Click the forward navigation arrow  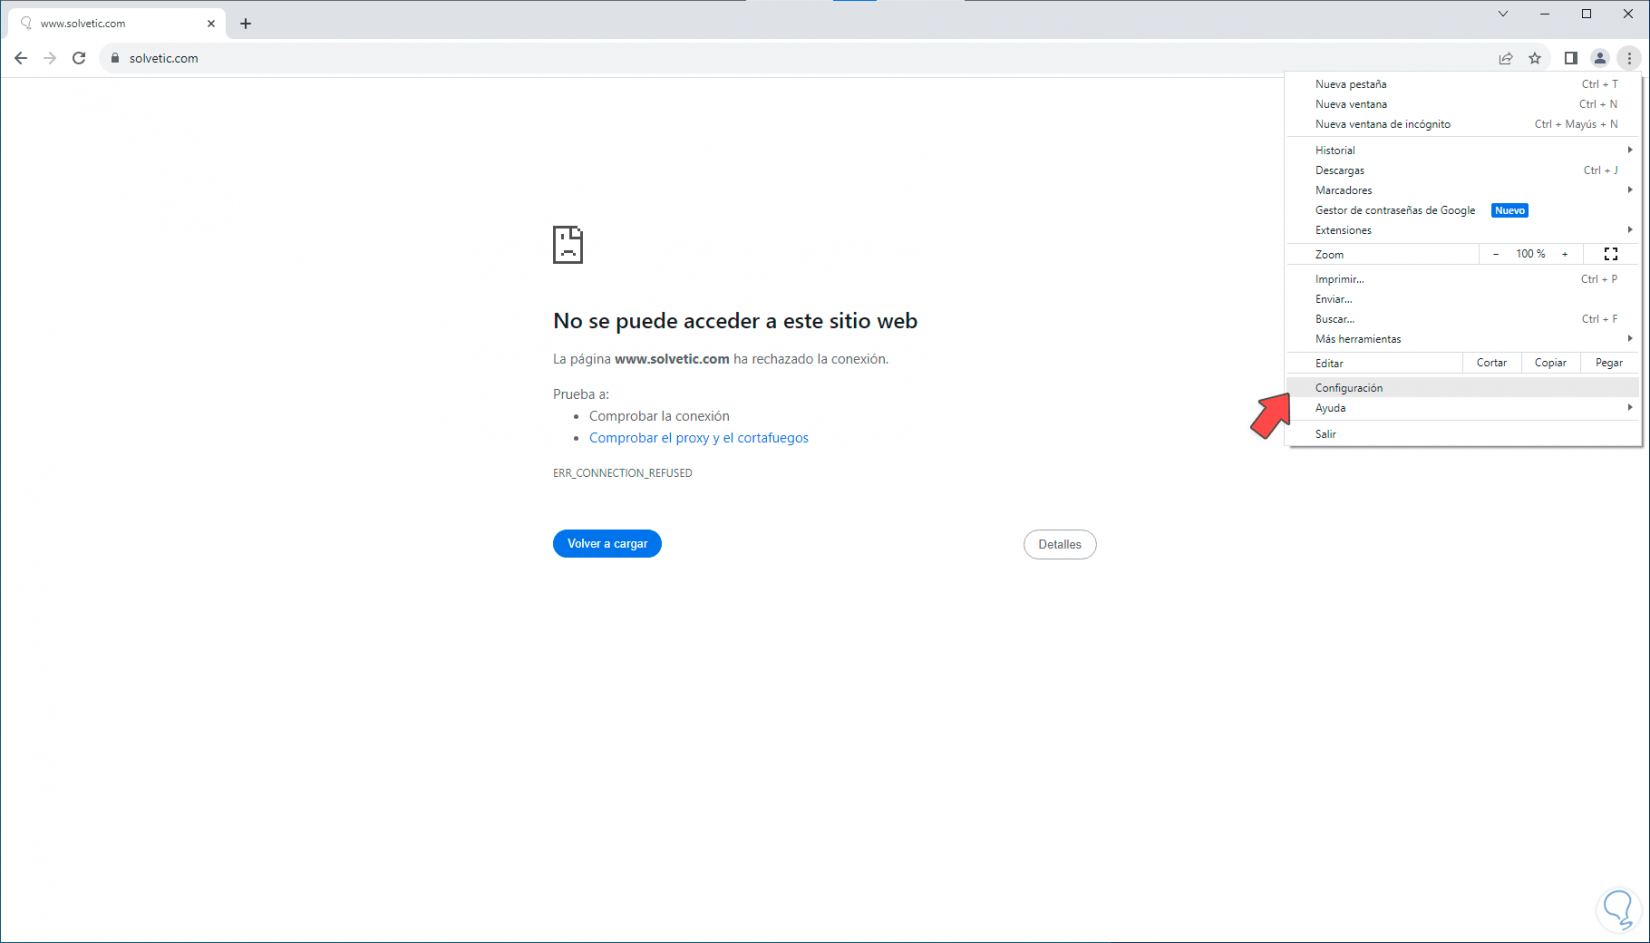[x=50, y=58]
